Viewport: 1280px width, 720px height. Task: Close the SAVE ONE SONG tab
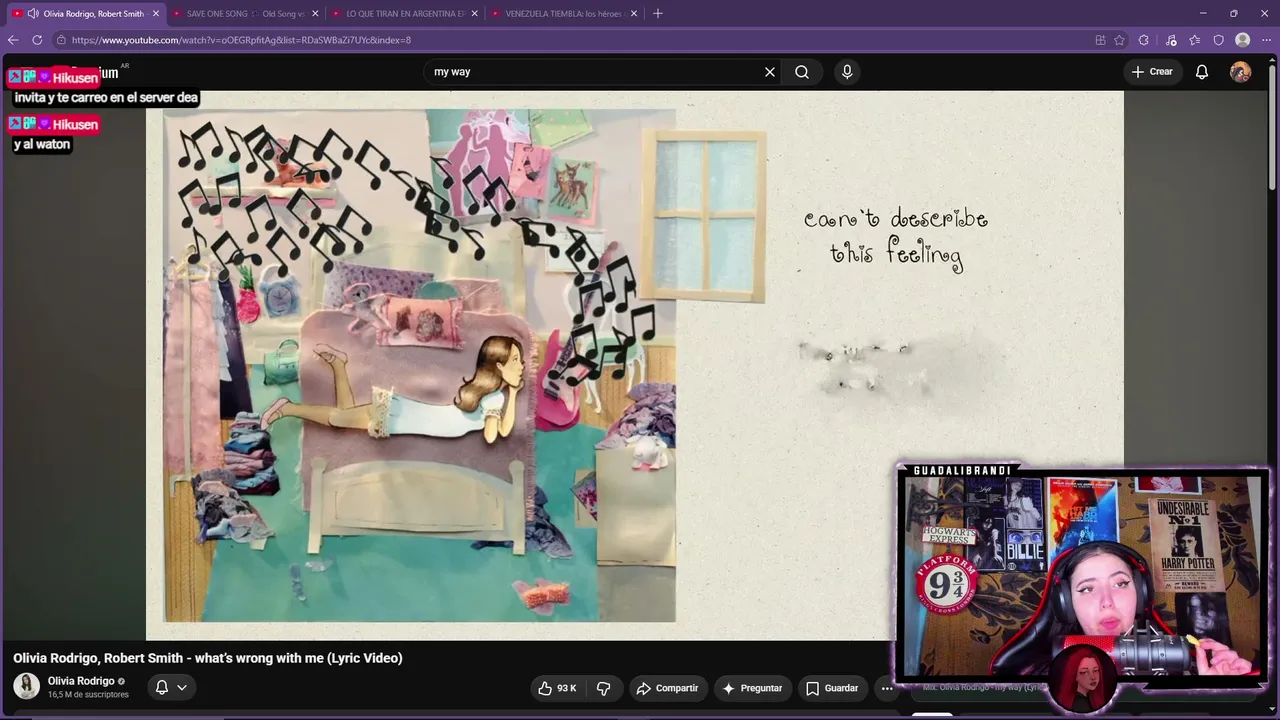pos(316,14)
